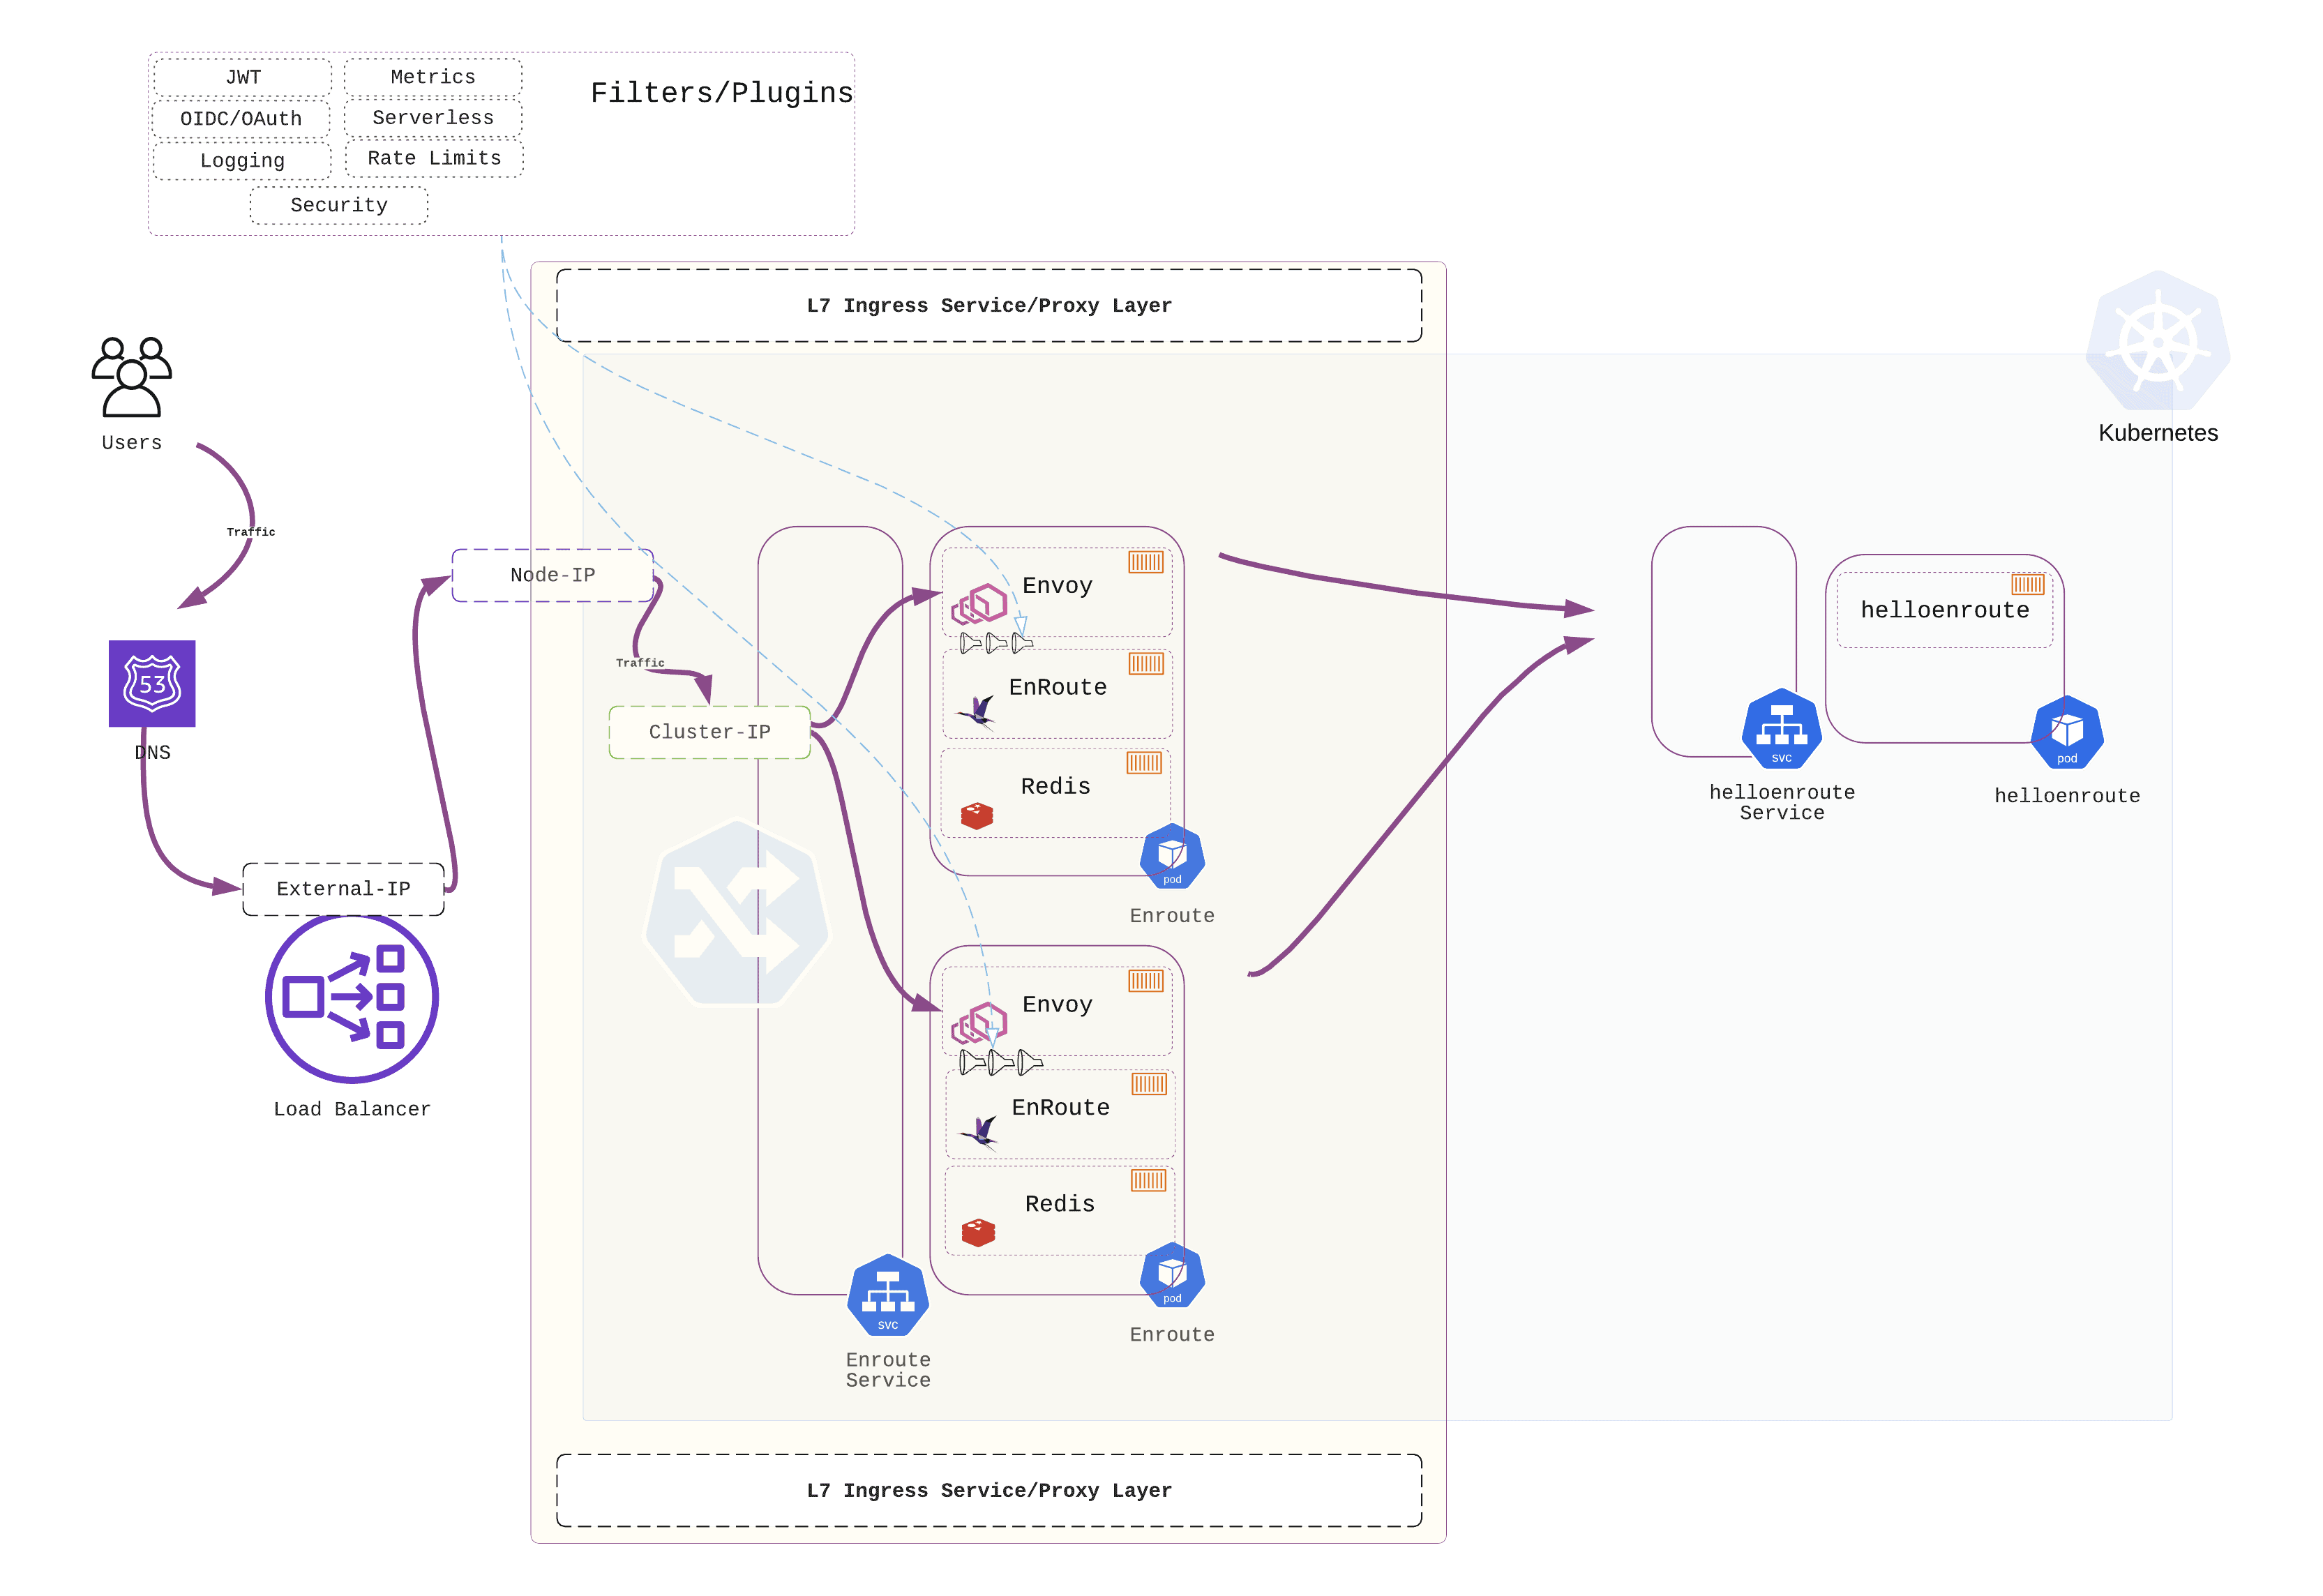Click the helloenroute caption below pod icon
Screen dimensions: 2323x1596
tap(2067, 796)
